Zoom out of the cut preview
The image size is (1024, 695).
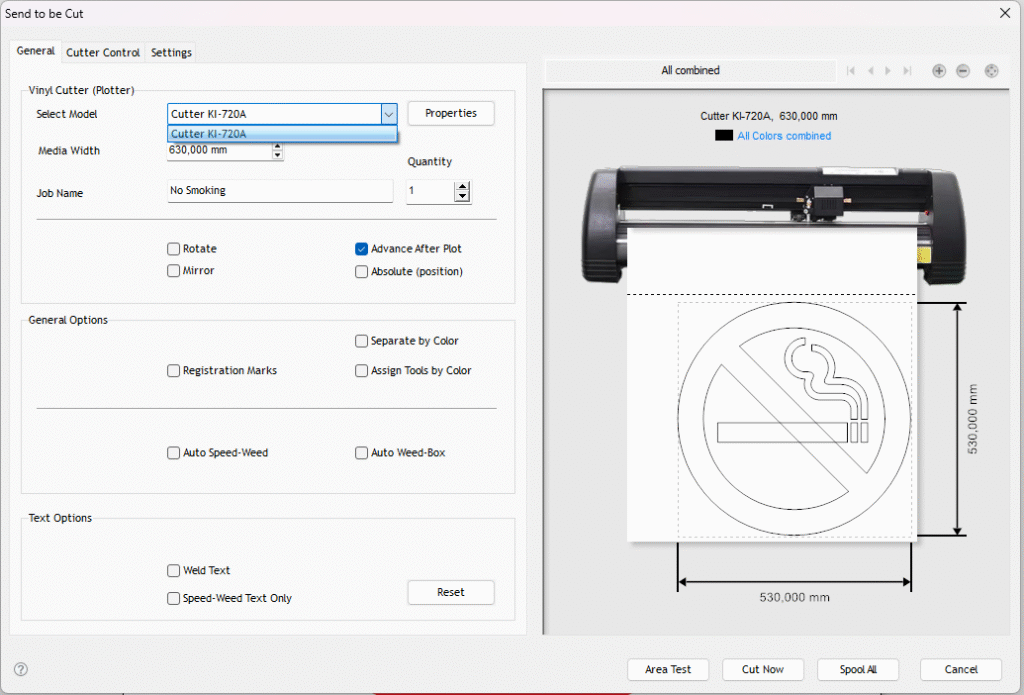(x=963, y=71)
